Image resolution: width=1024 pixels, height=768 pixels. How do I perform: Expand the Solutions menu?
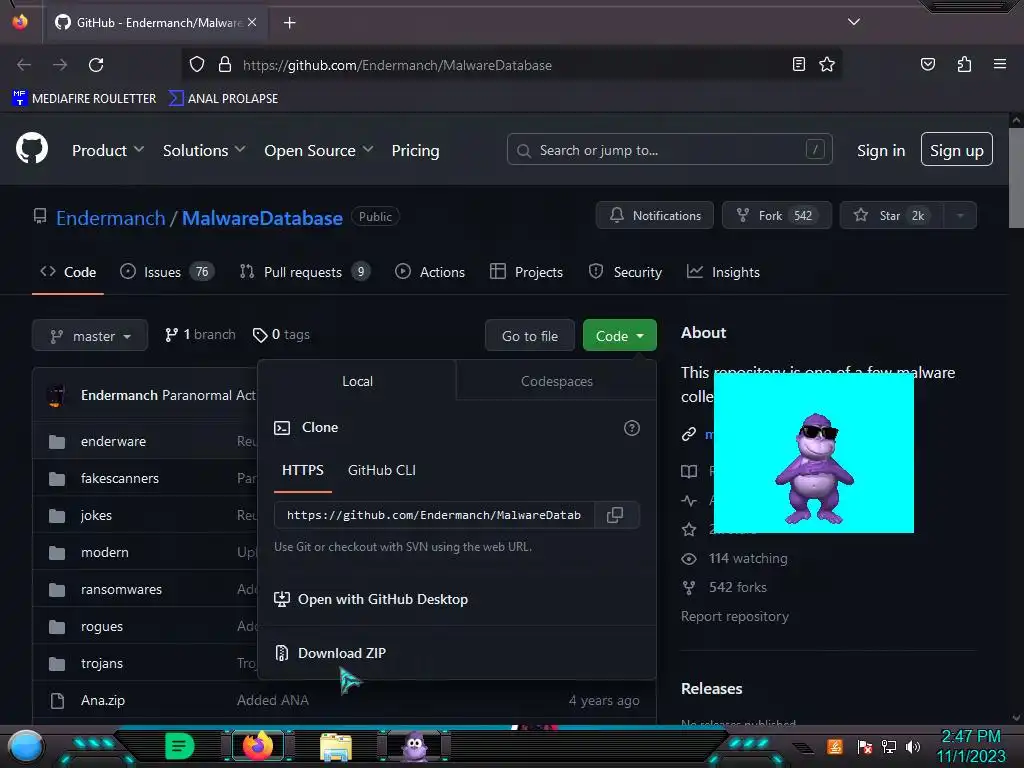(x=204, y=150)
